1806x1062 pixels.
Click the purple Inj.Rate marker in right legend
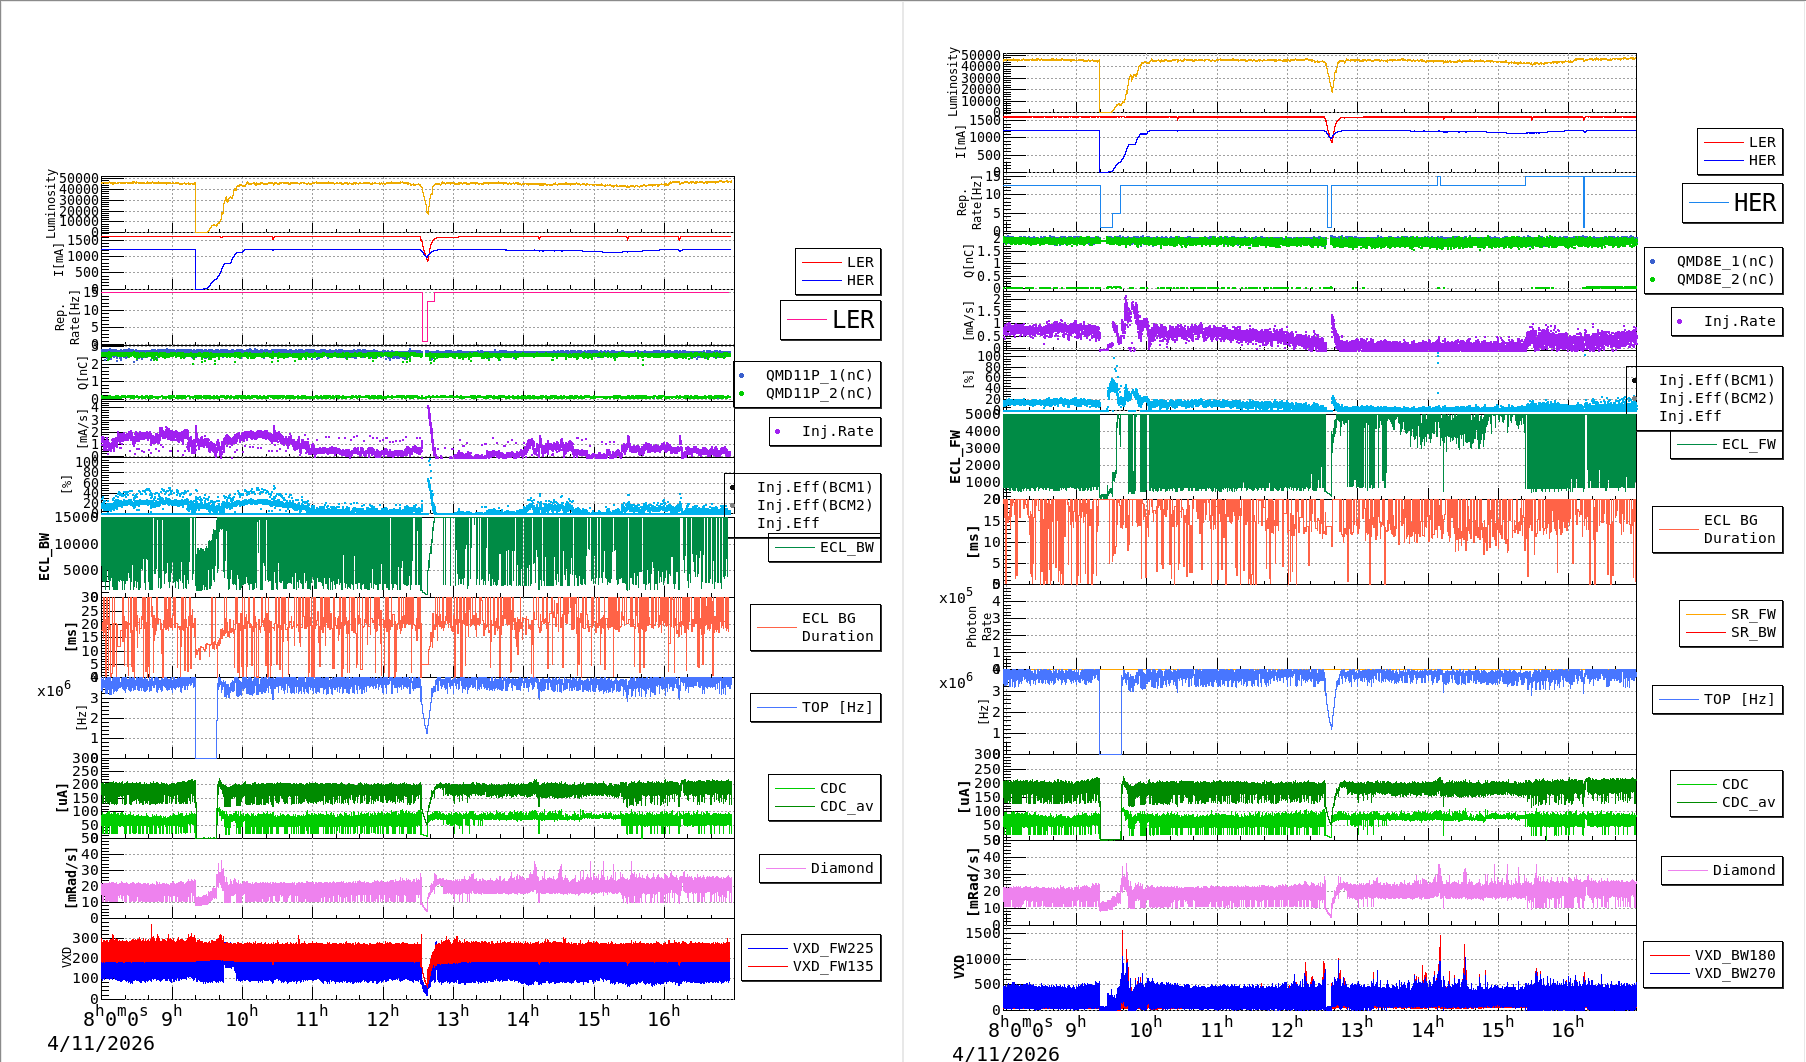[x=1680, y=322]
